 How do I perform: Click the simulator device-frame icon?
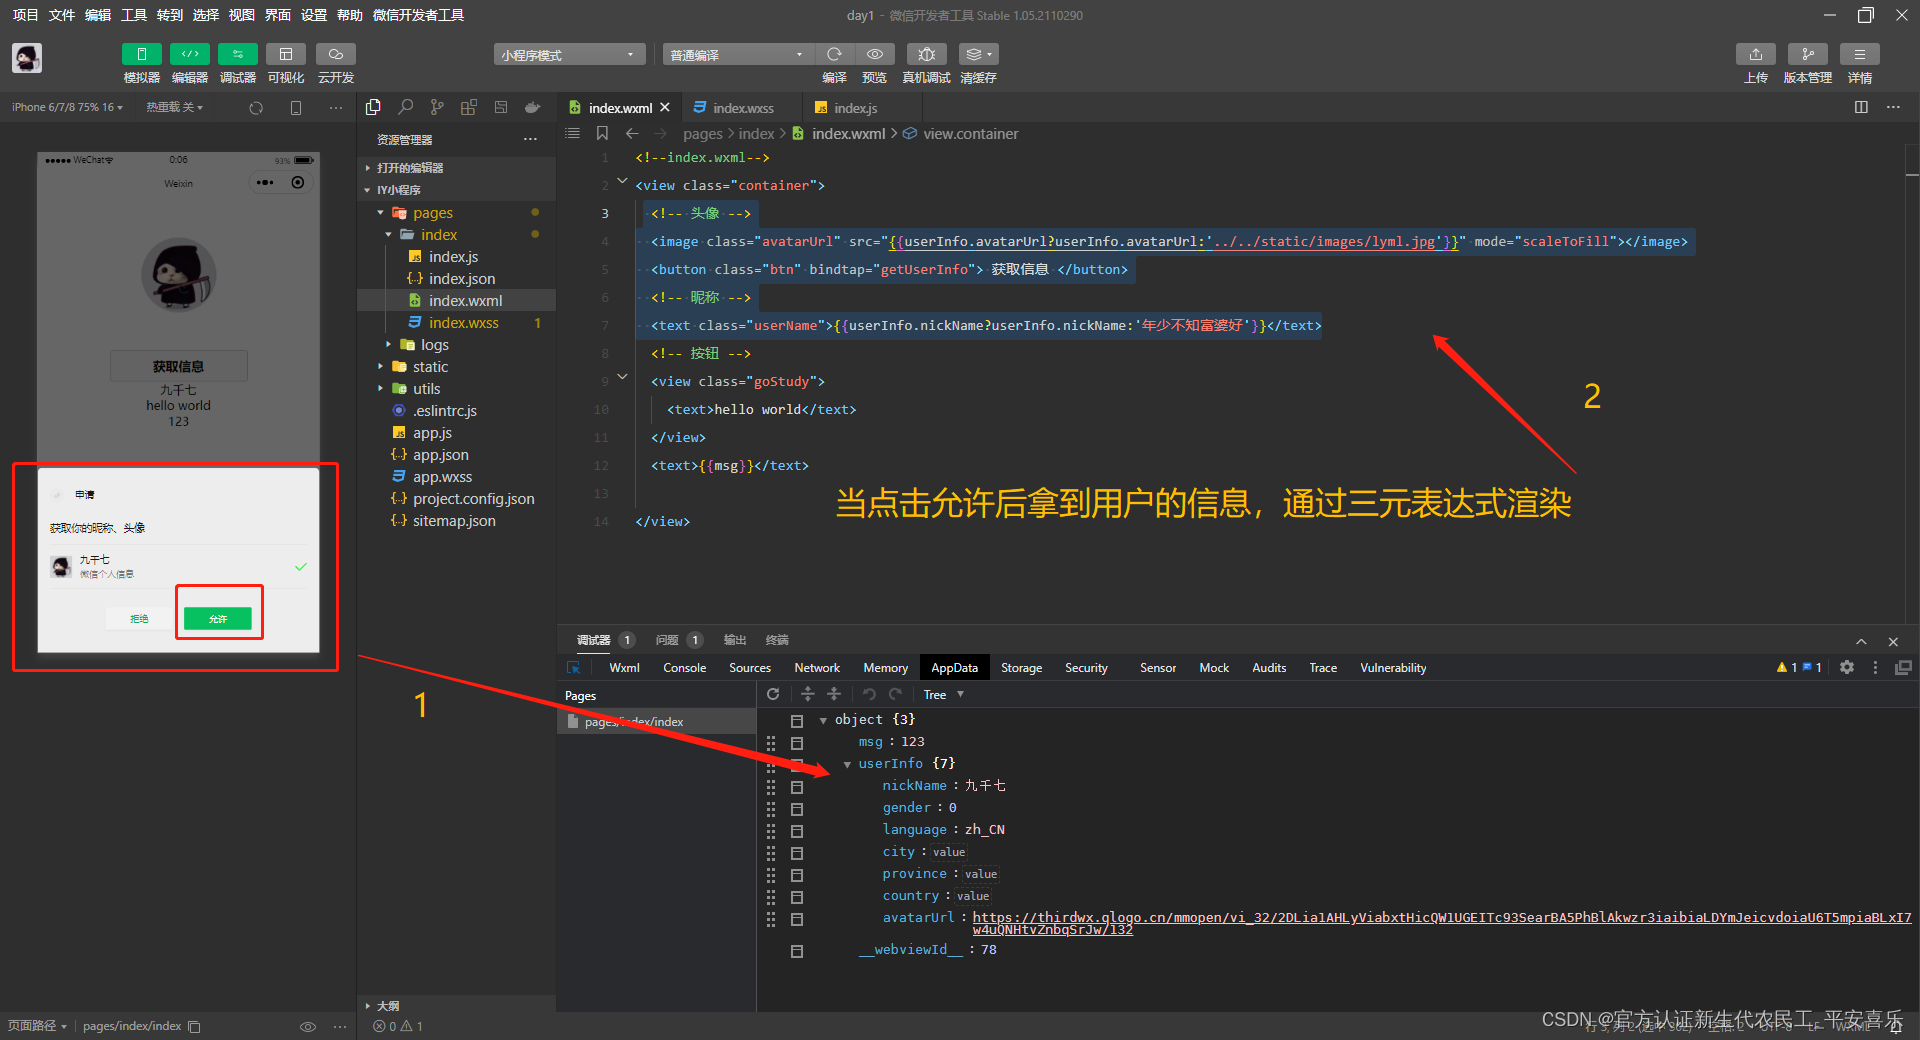pos(296,108)
